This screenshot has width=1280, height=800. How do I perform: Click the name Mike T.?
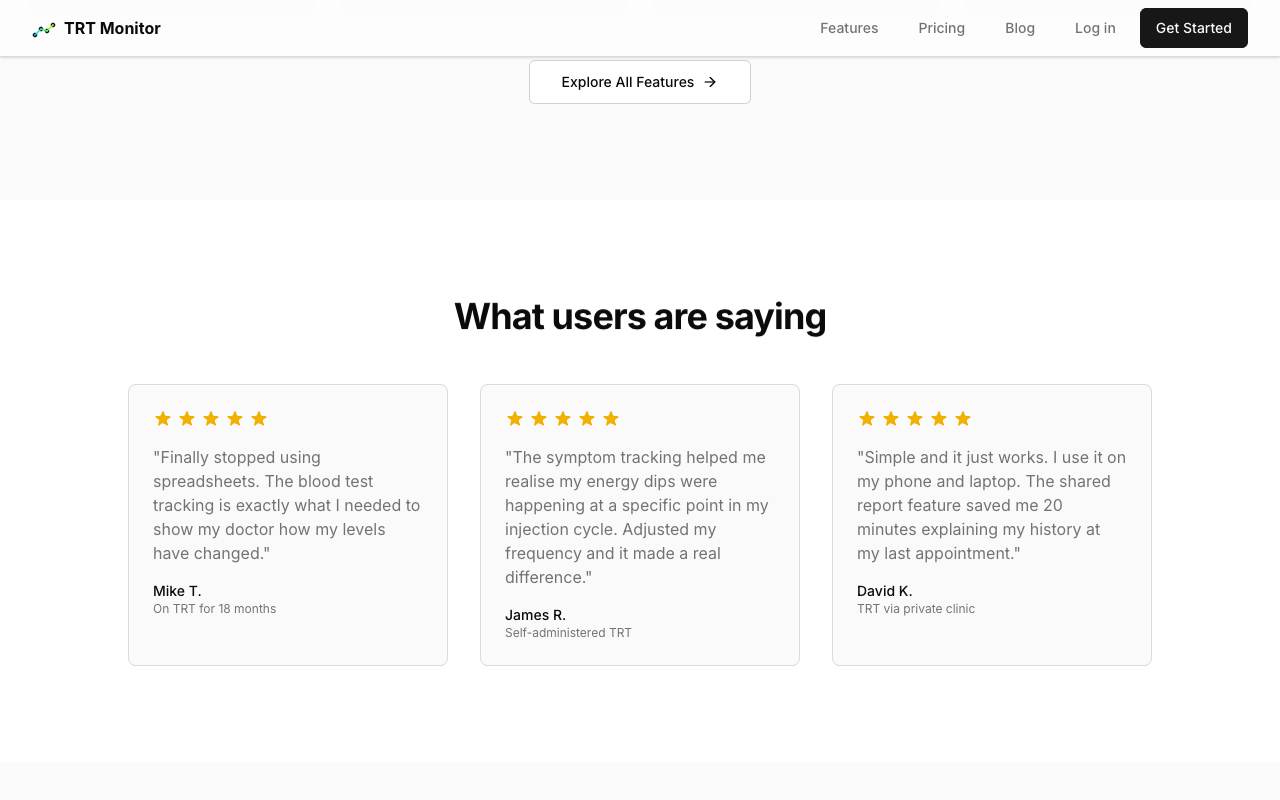[x=177, y=591]
